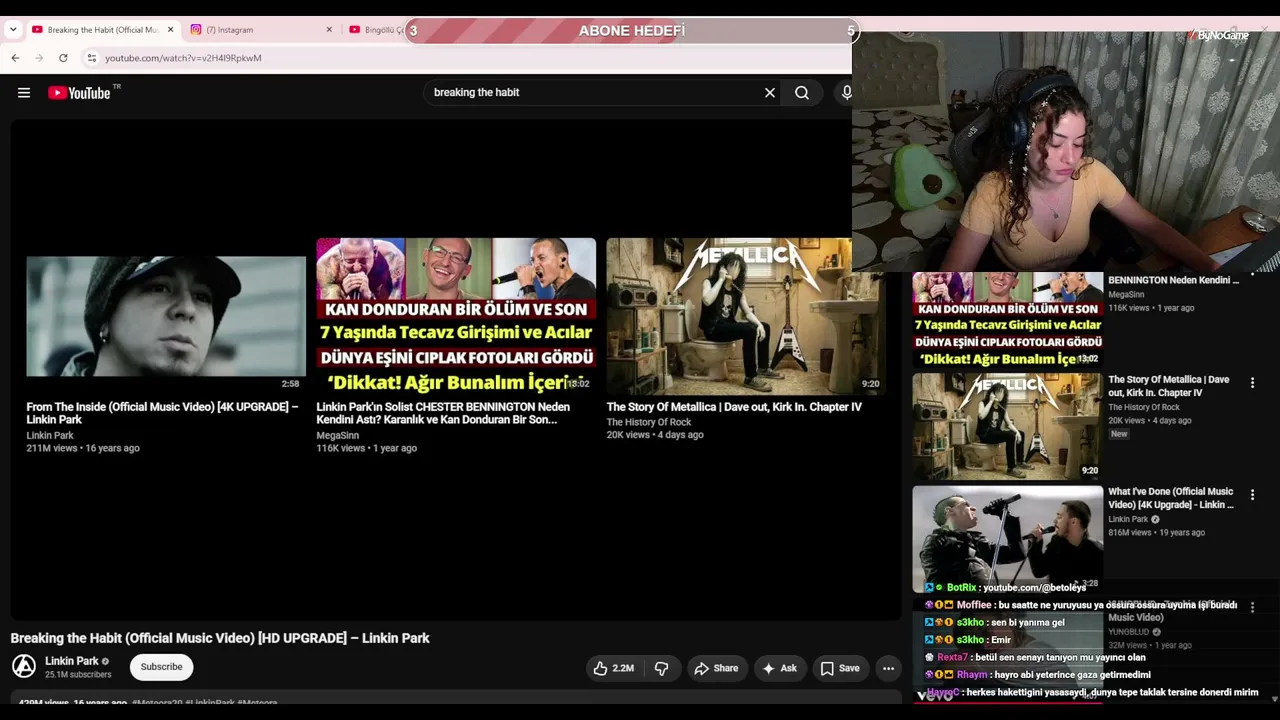Reload the YouTube page

[x=63, y=58]
